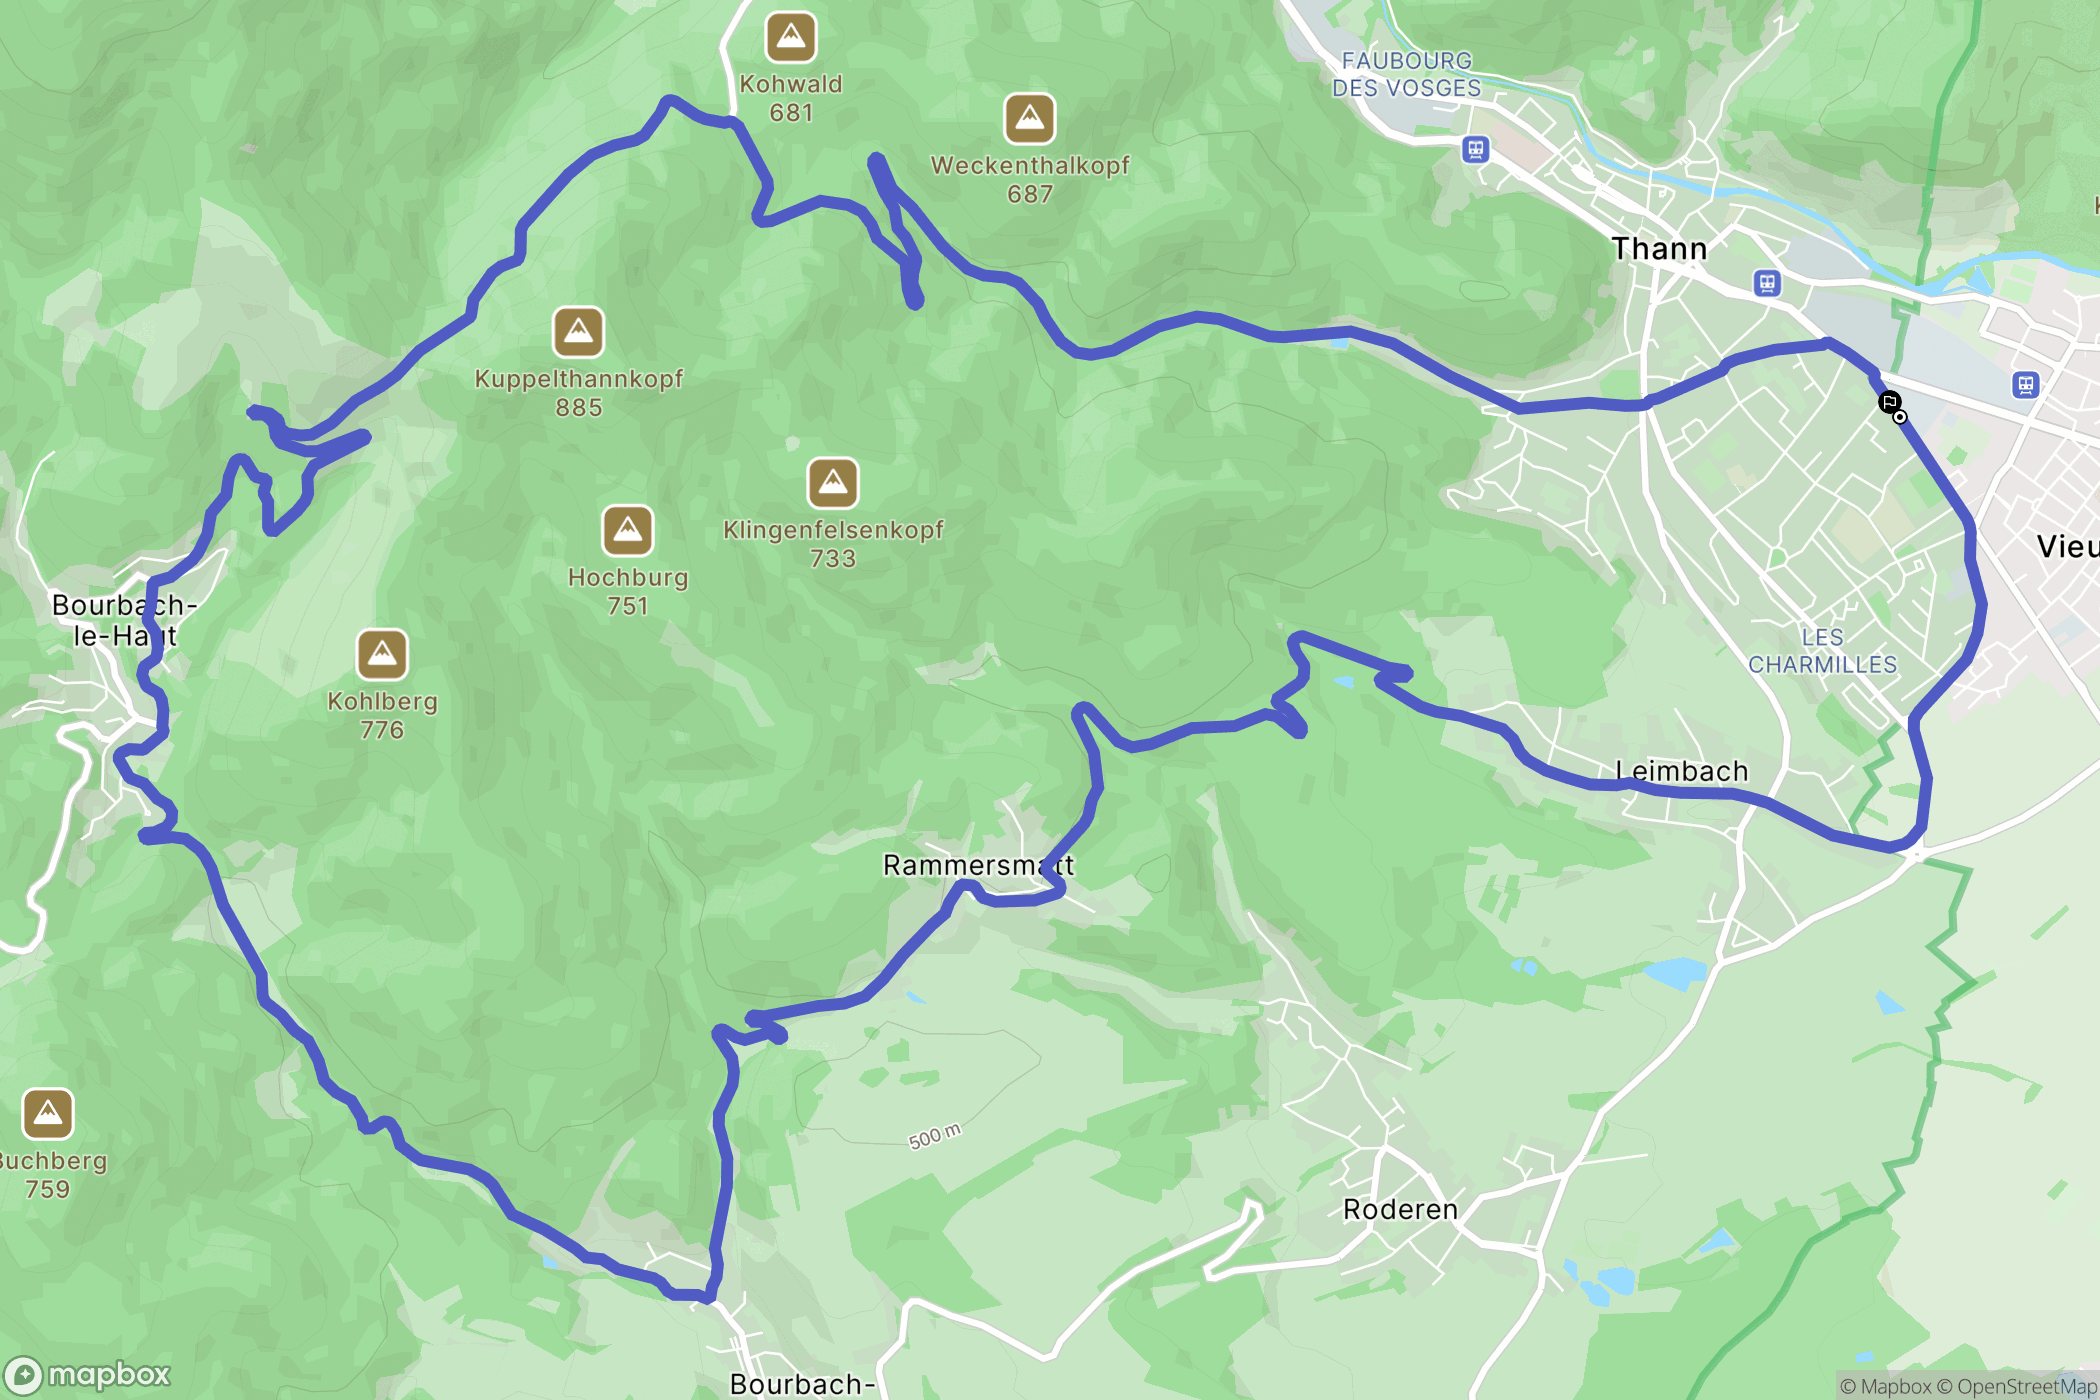Click the route start flag marker
Viewport: 2100px width, 1400px height.
coord(1889,403)
